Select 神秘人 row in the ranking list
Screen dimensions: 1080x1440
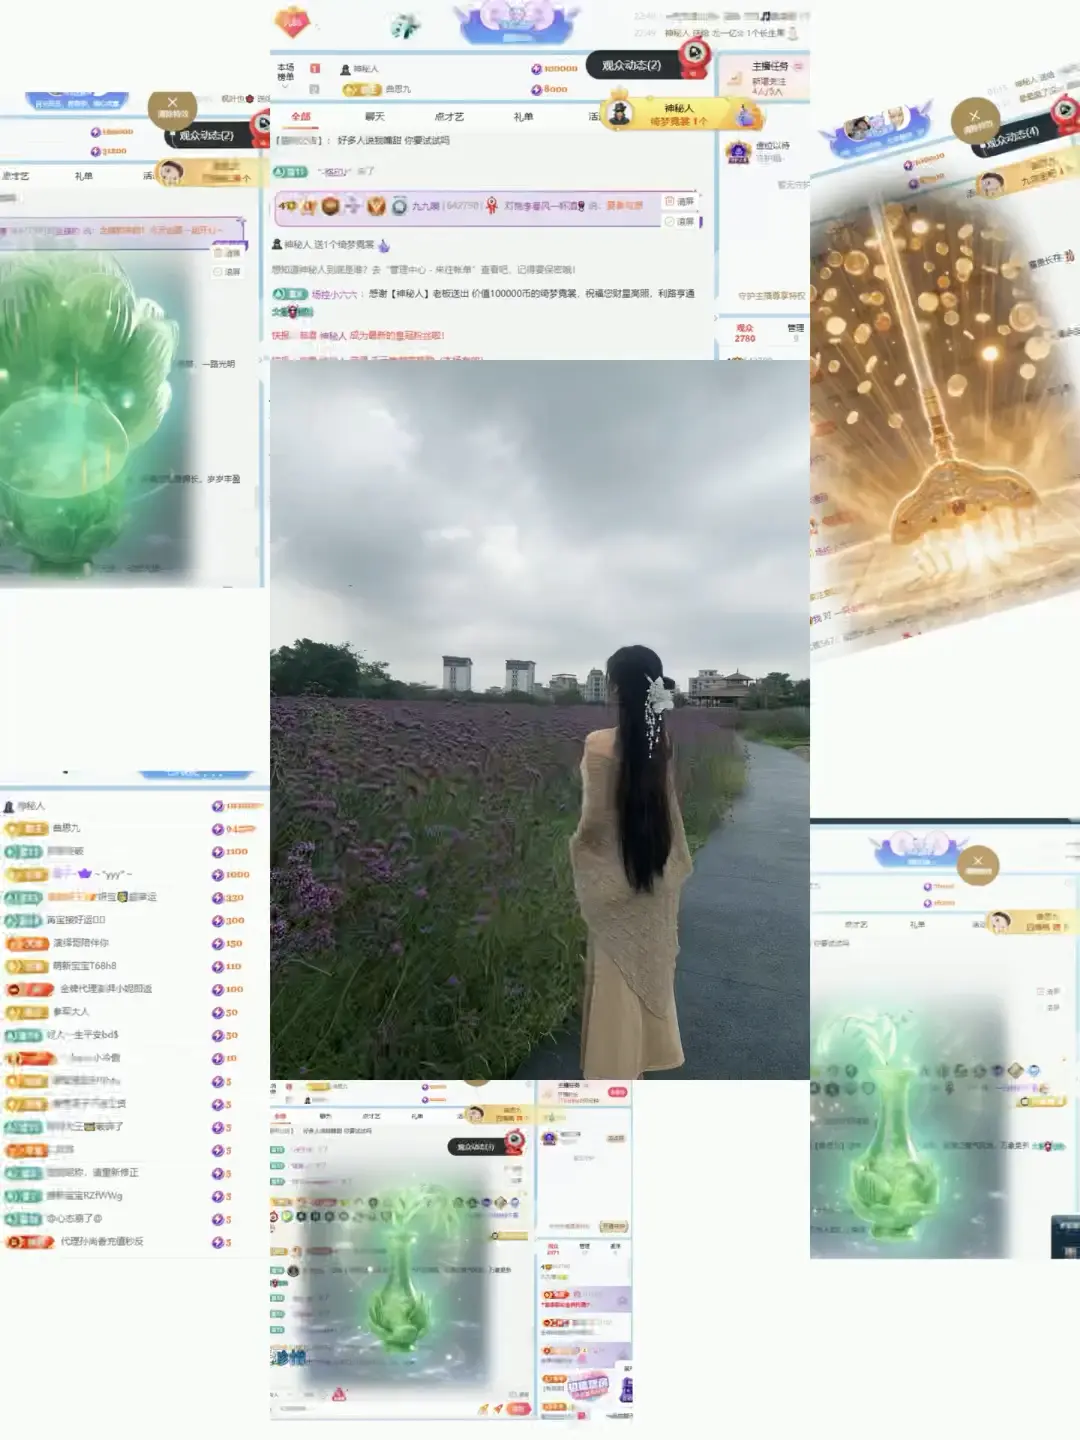click(x=134, y=806)
